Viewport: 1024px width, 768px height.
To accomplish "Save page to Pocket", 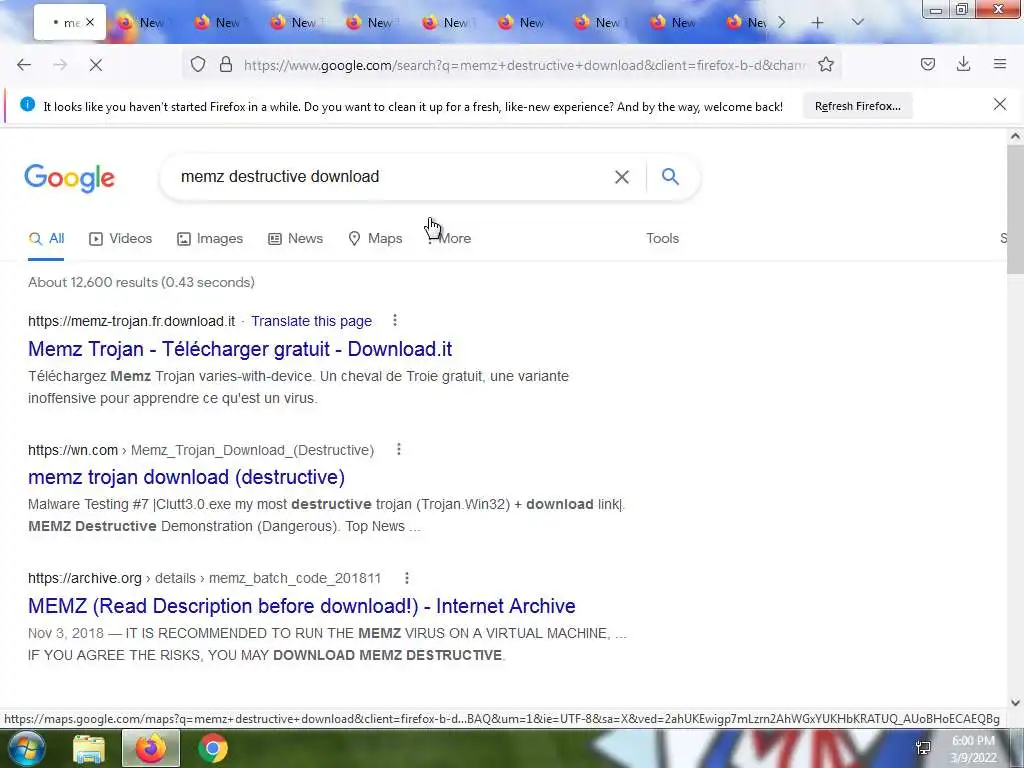I will tap(928, 65).
